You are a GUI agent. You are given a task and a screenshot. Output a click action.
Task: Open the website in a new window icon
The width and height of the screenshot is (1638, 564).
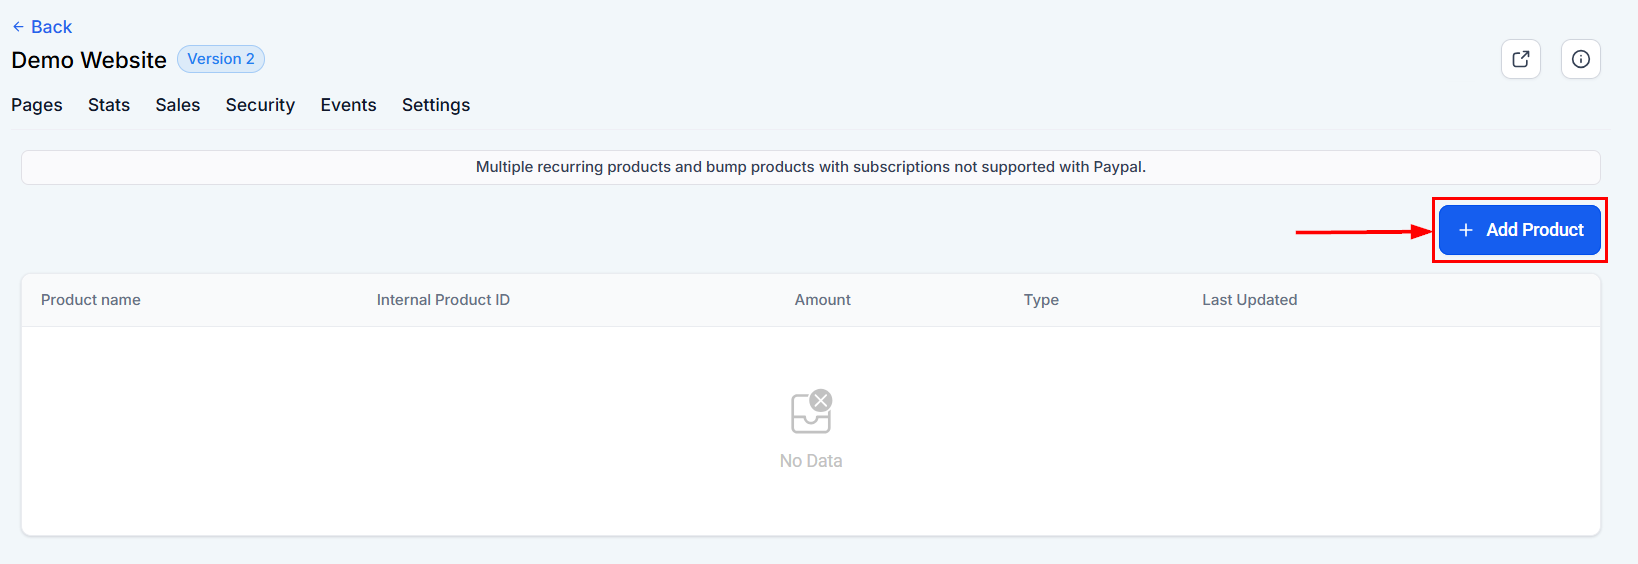(1520, 59)
